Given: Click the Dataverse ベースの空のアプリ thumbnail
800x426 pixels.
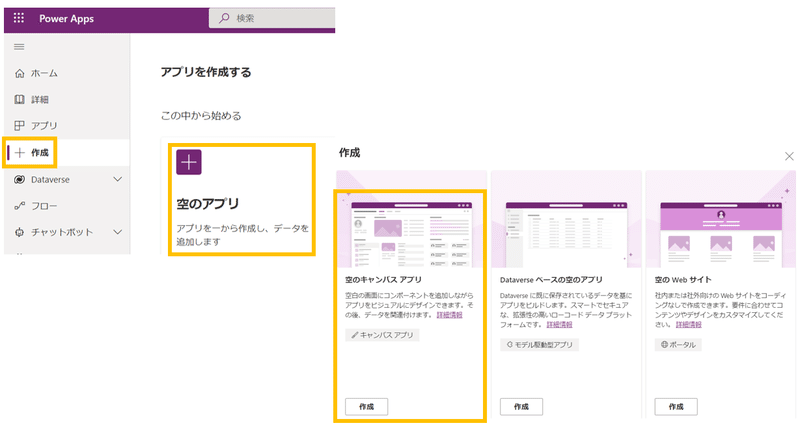Looking at the screenshot, I should pyautogui.click(x=566, y=219).
